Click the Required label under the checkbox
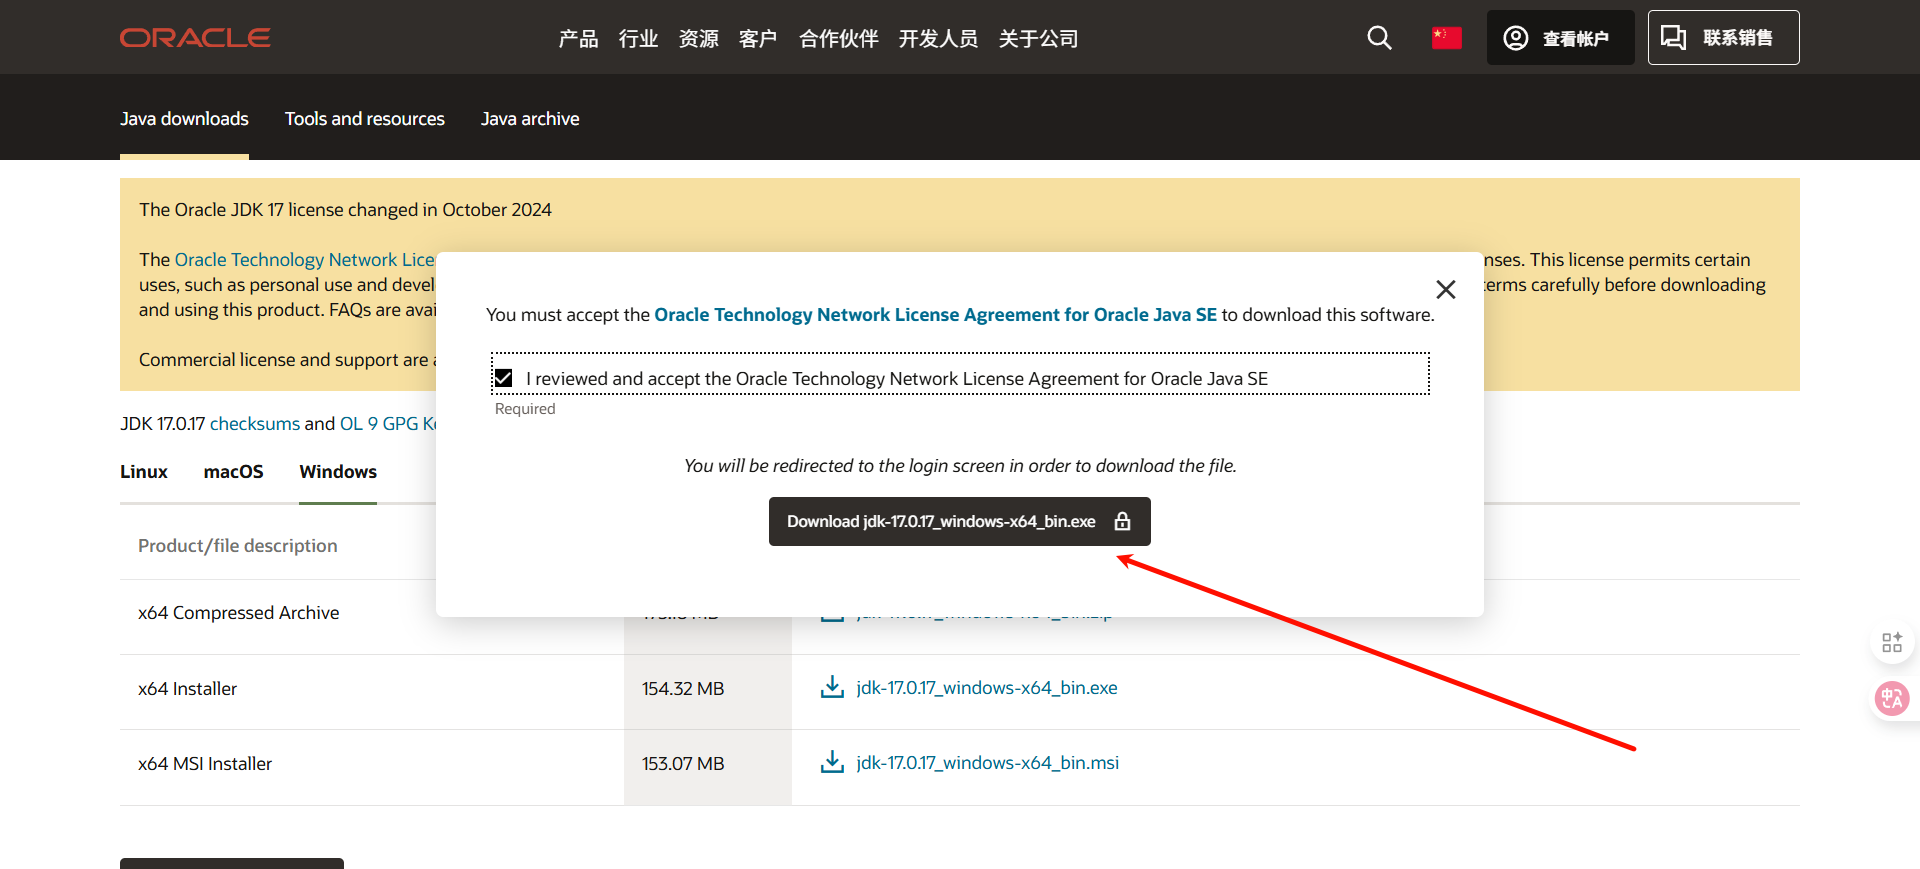1920x869 pixels. [x=525, y=409]
